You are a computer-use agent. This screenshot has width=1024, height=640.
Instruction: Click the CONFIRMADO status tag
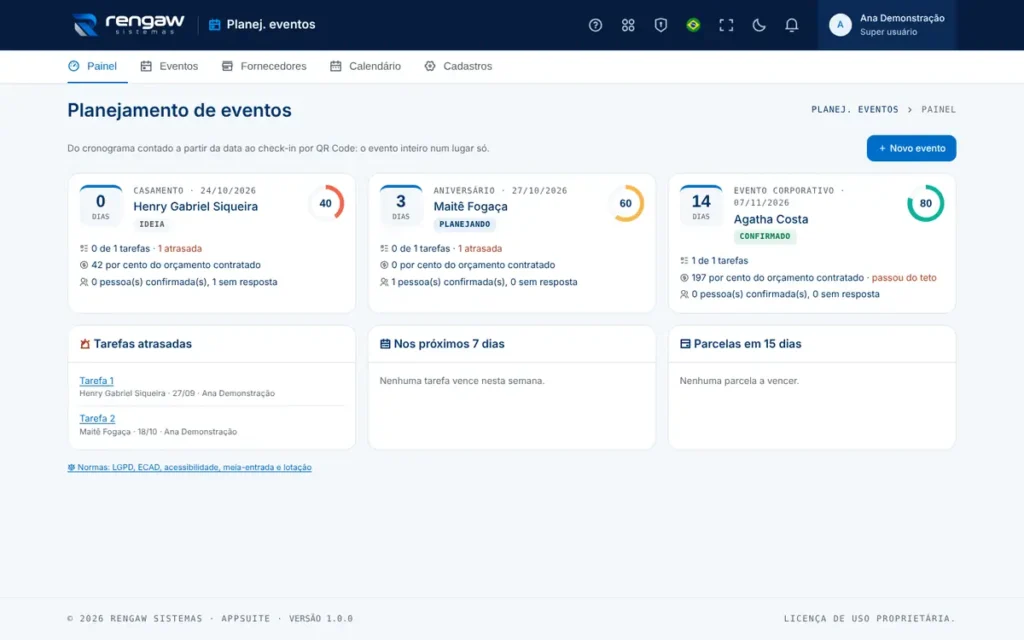coord(765,236)
